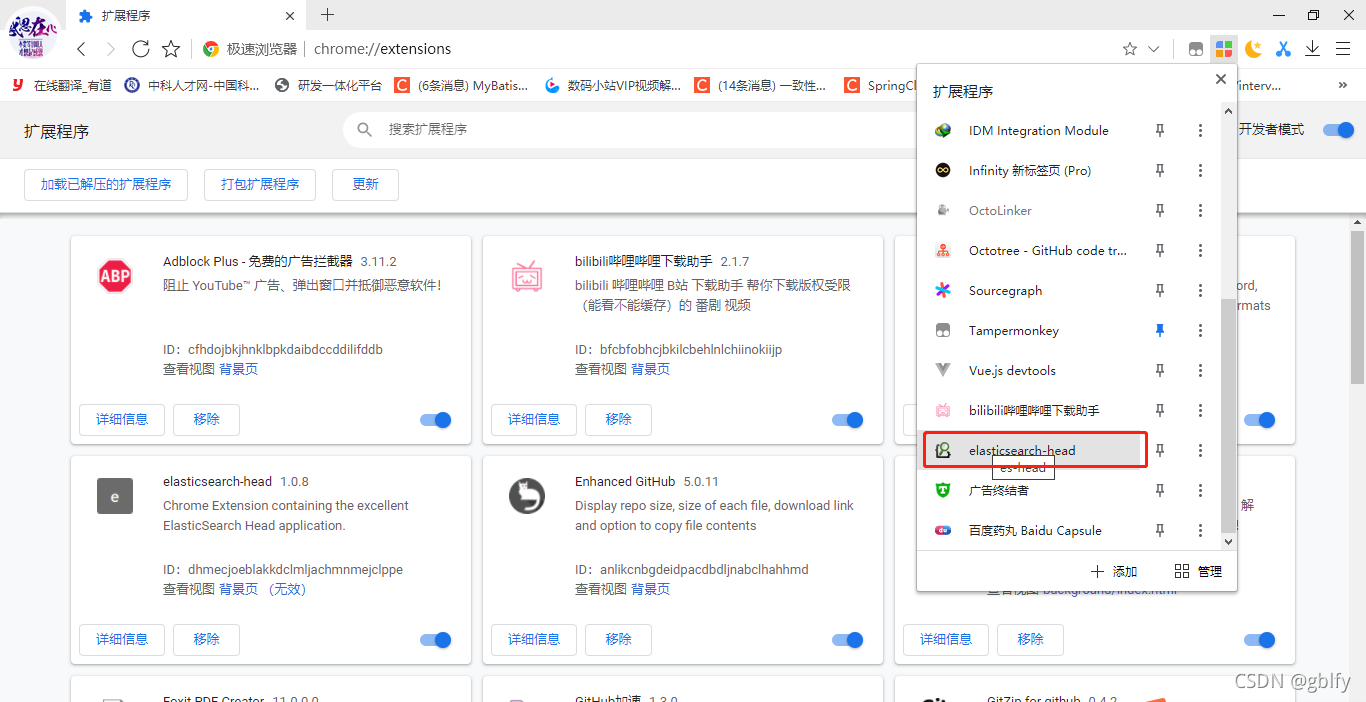Disable the Adblock Plus extension toggle
This screenshot has height=702, width=1366.
[x=435, y=420]
